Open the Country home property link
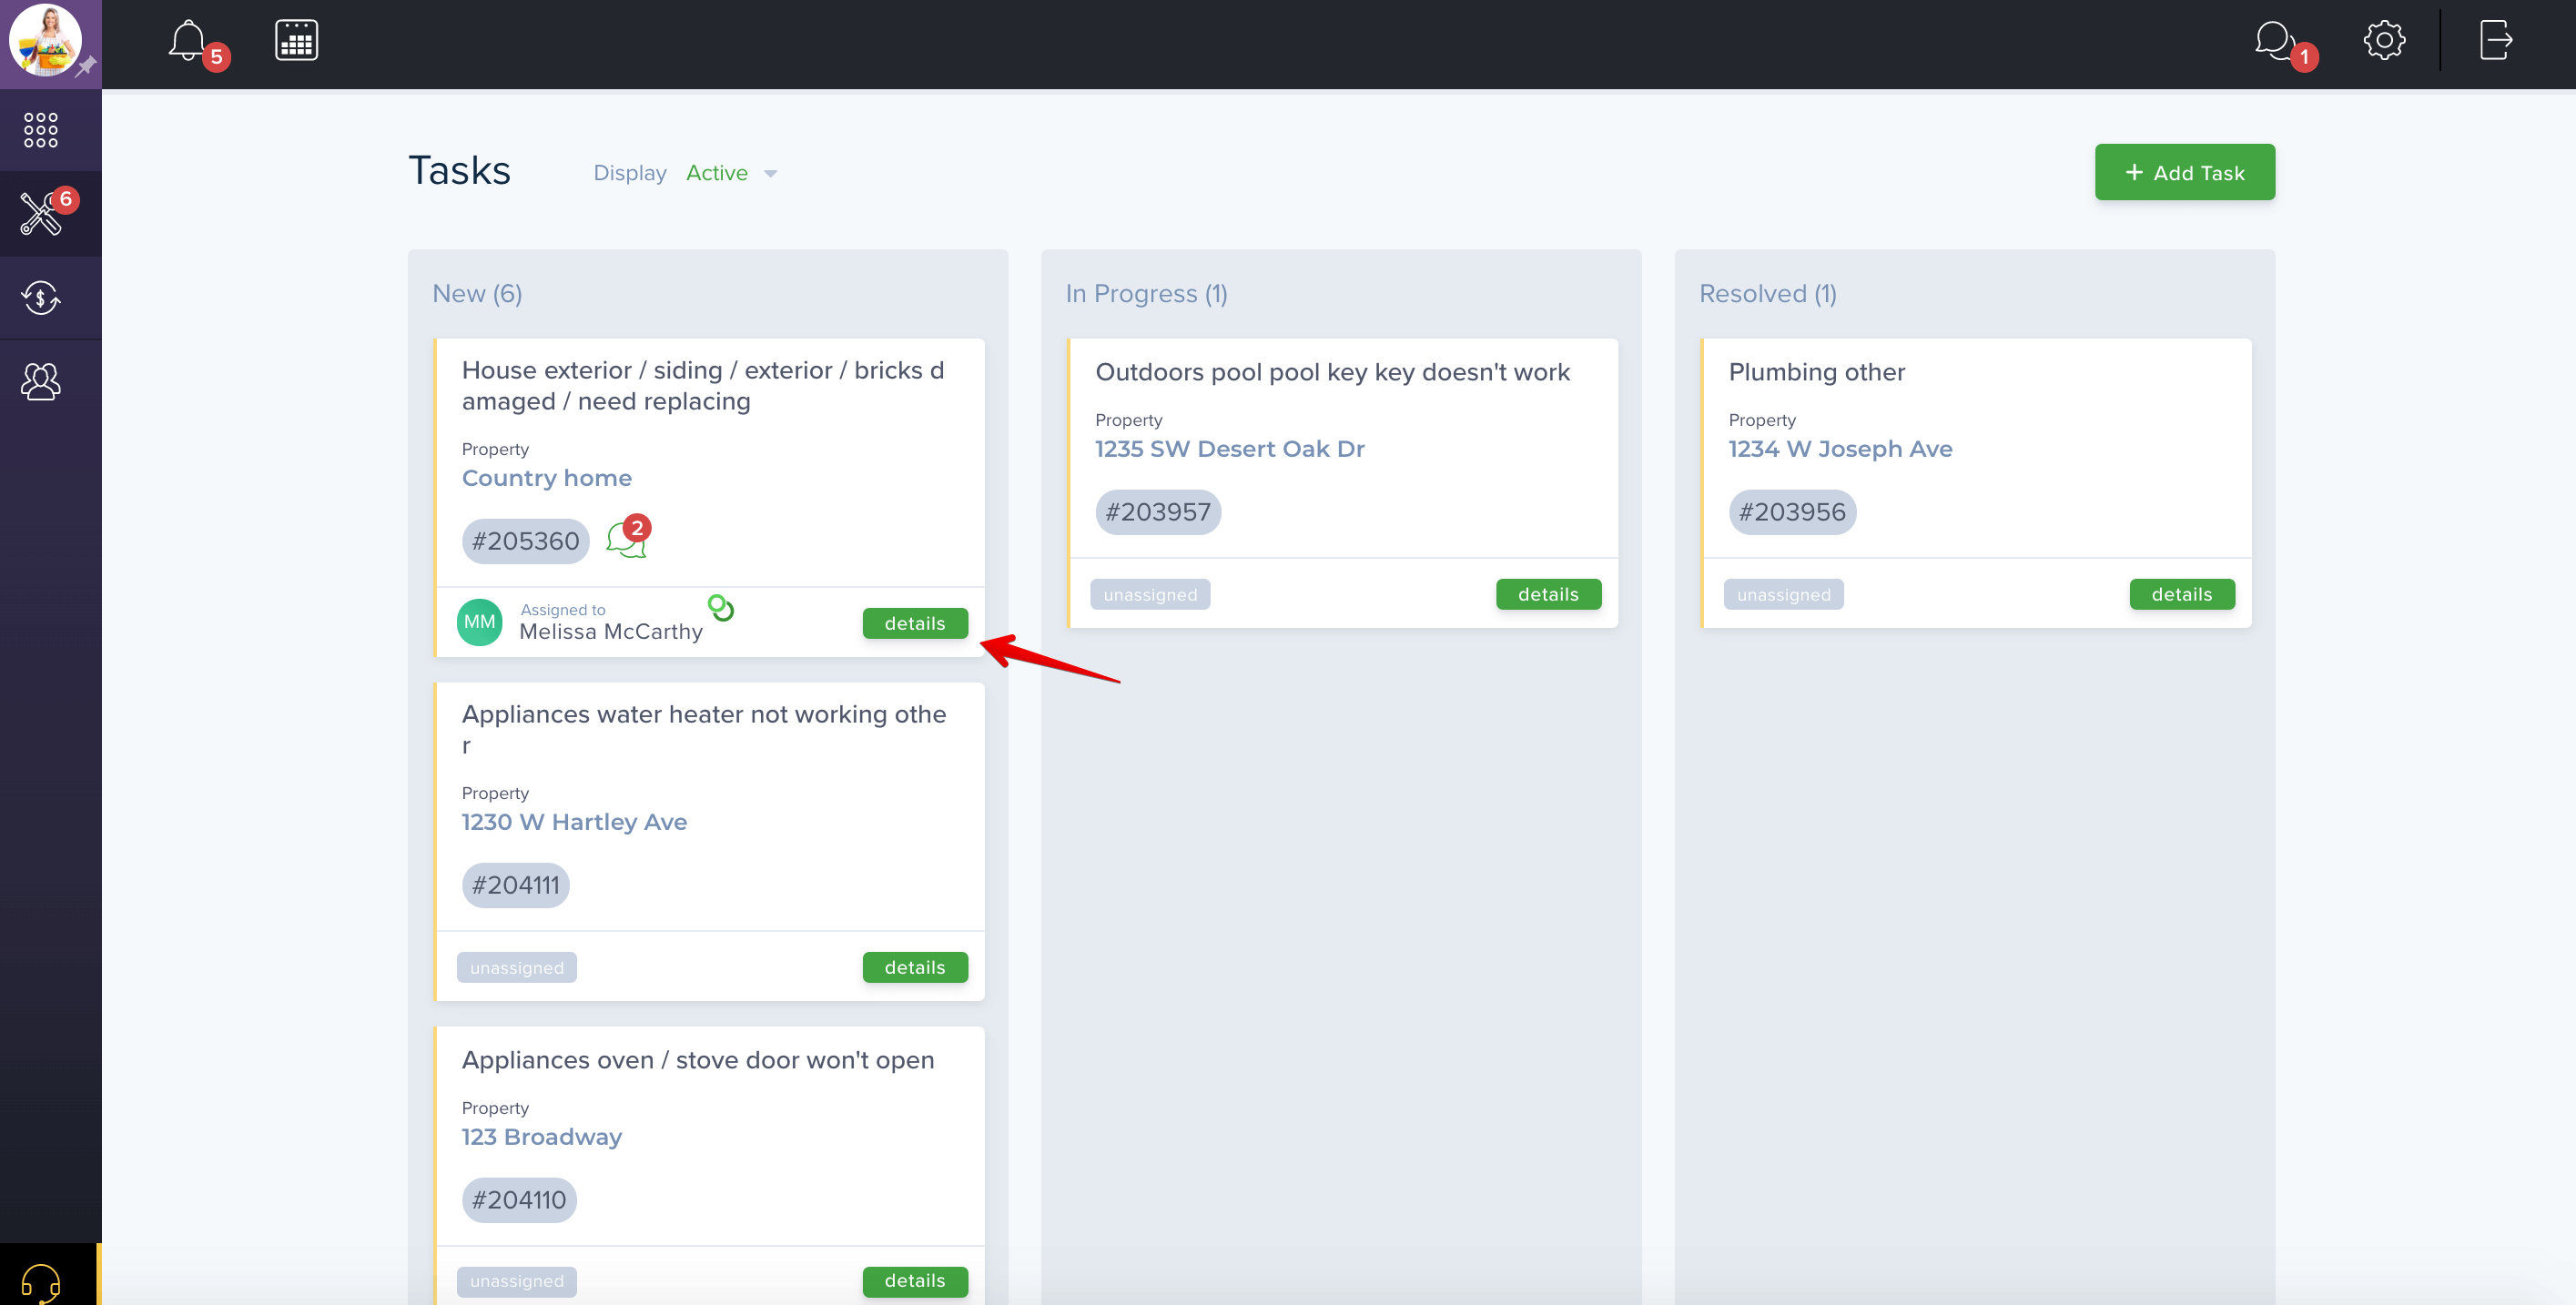The image size is (2576, 1305). [x=546, y=478]
